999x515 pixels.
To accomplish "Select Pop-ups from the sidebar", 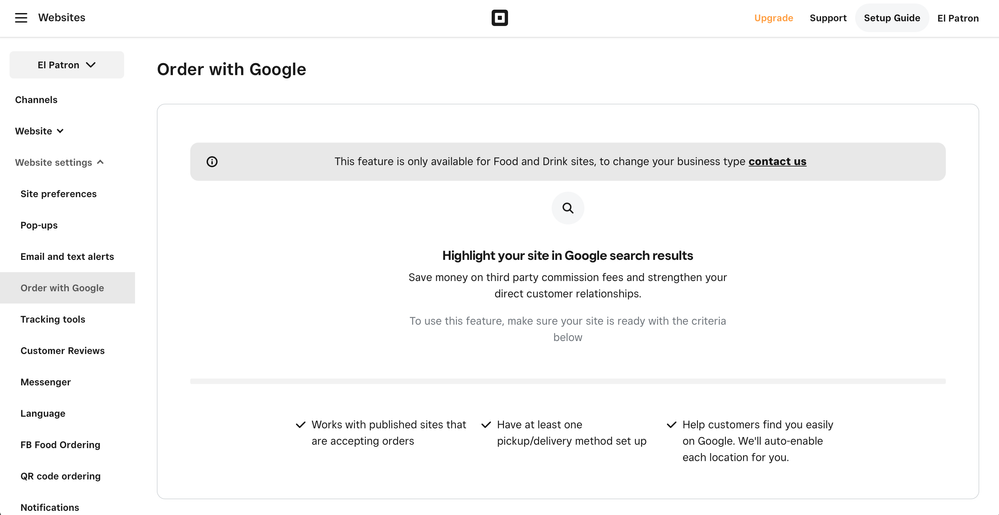I will pyautogui.click(x=39, y=225).
